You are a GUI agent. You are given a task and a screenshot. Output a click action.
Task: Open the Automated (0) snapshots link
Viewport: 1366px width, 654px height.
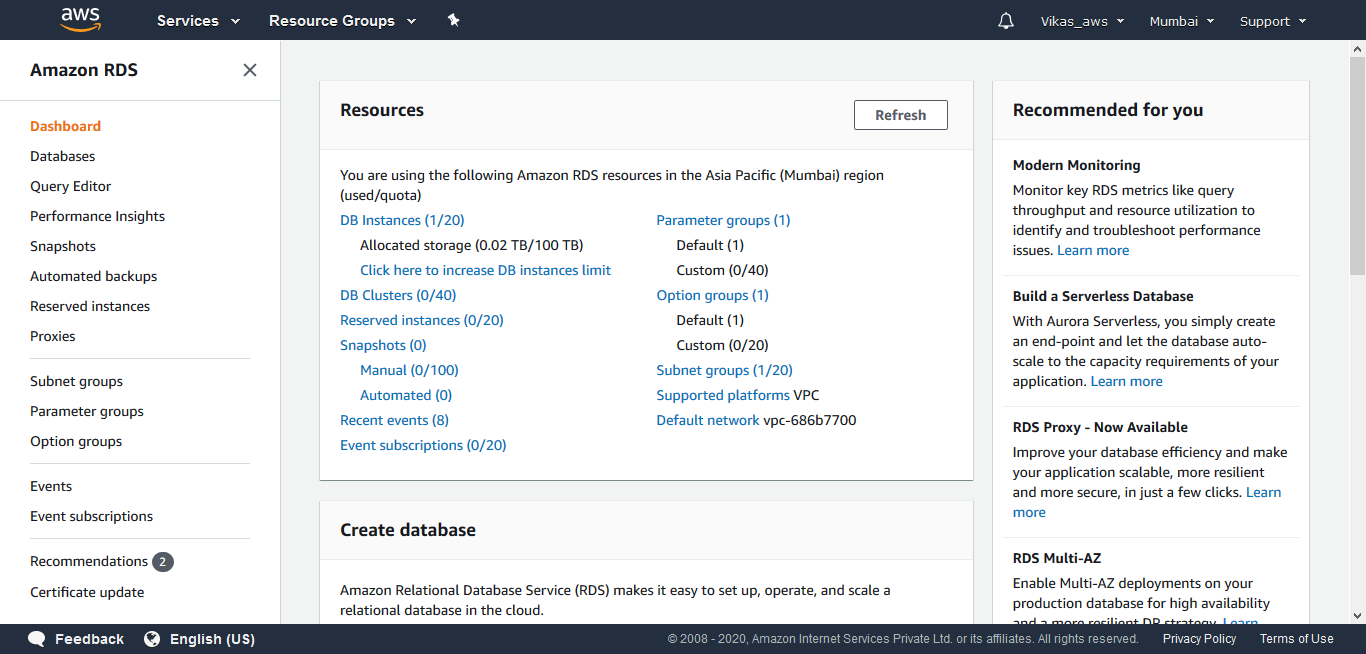click(x=406, y=395)
